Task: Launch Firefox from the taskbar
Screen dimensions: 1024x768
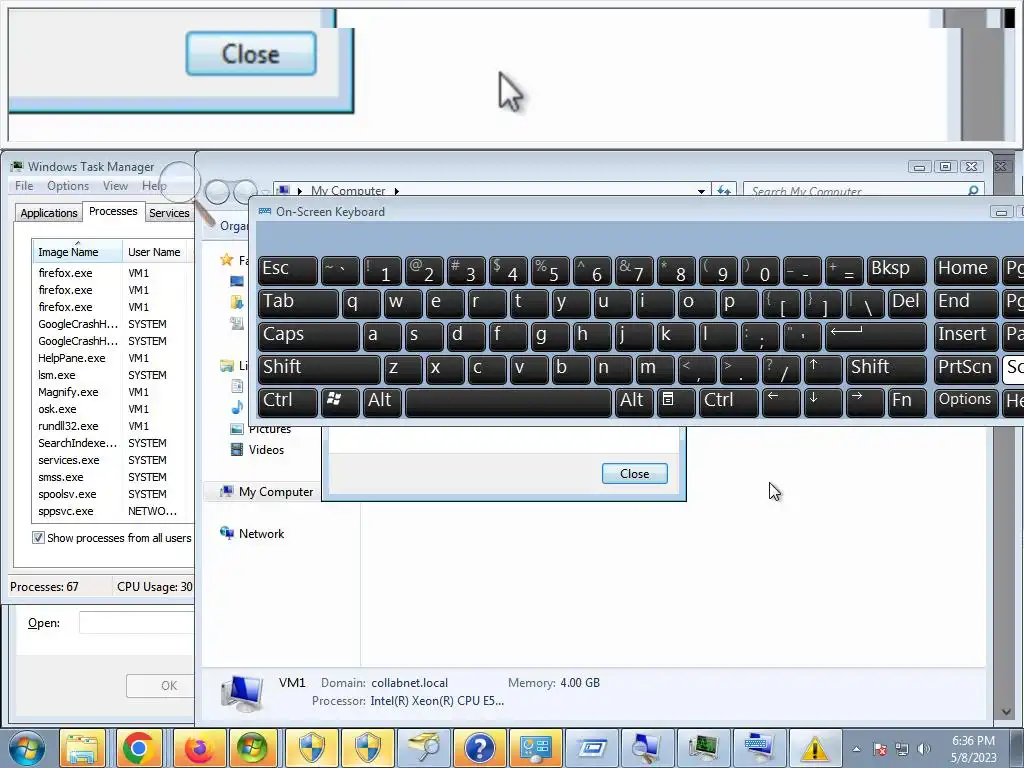Action: (x=199, y=748)
